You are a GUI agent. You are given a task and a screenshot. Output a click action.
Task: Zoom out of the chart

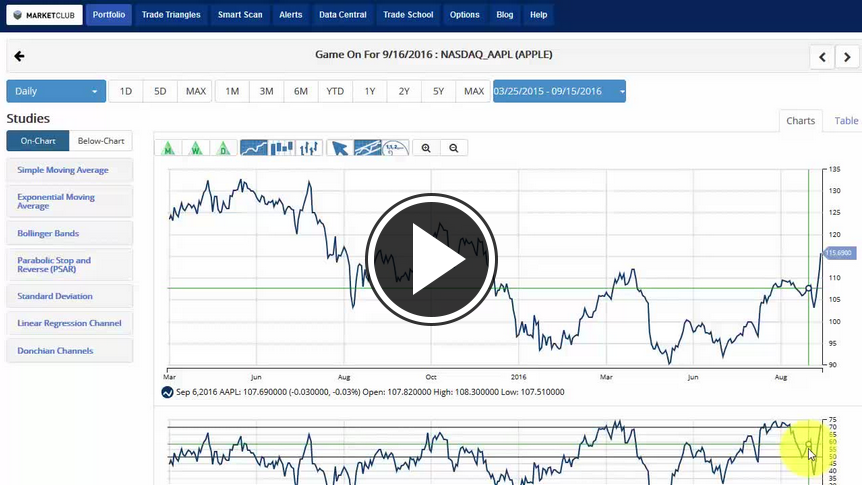click(x=454, y=147)
